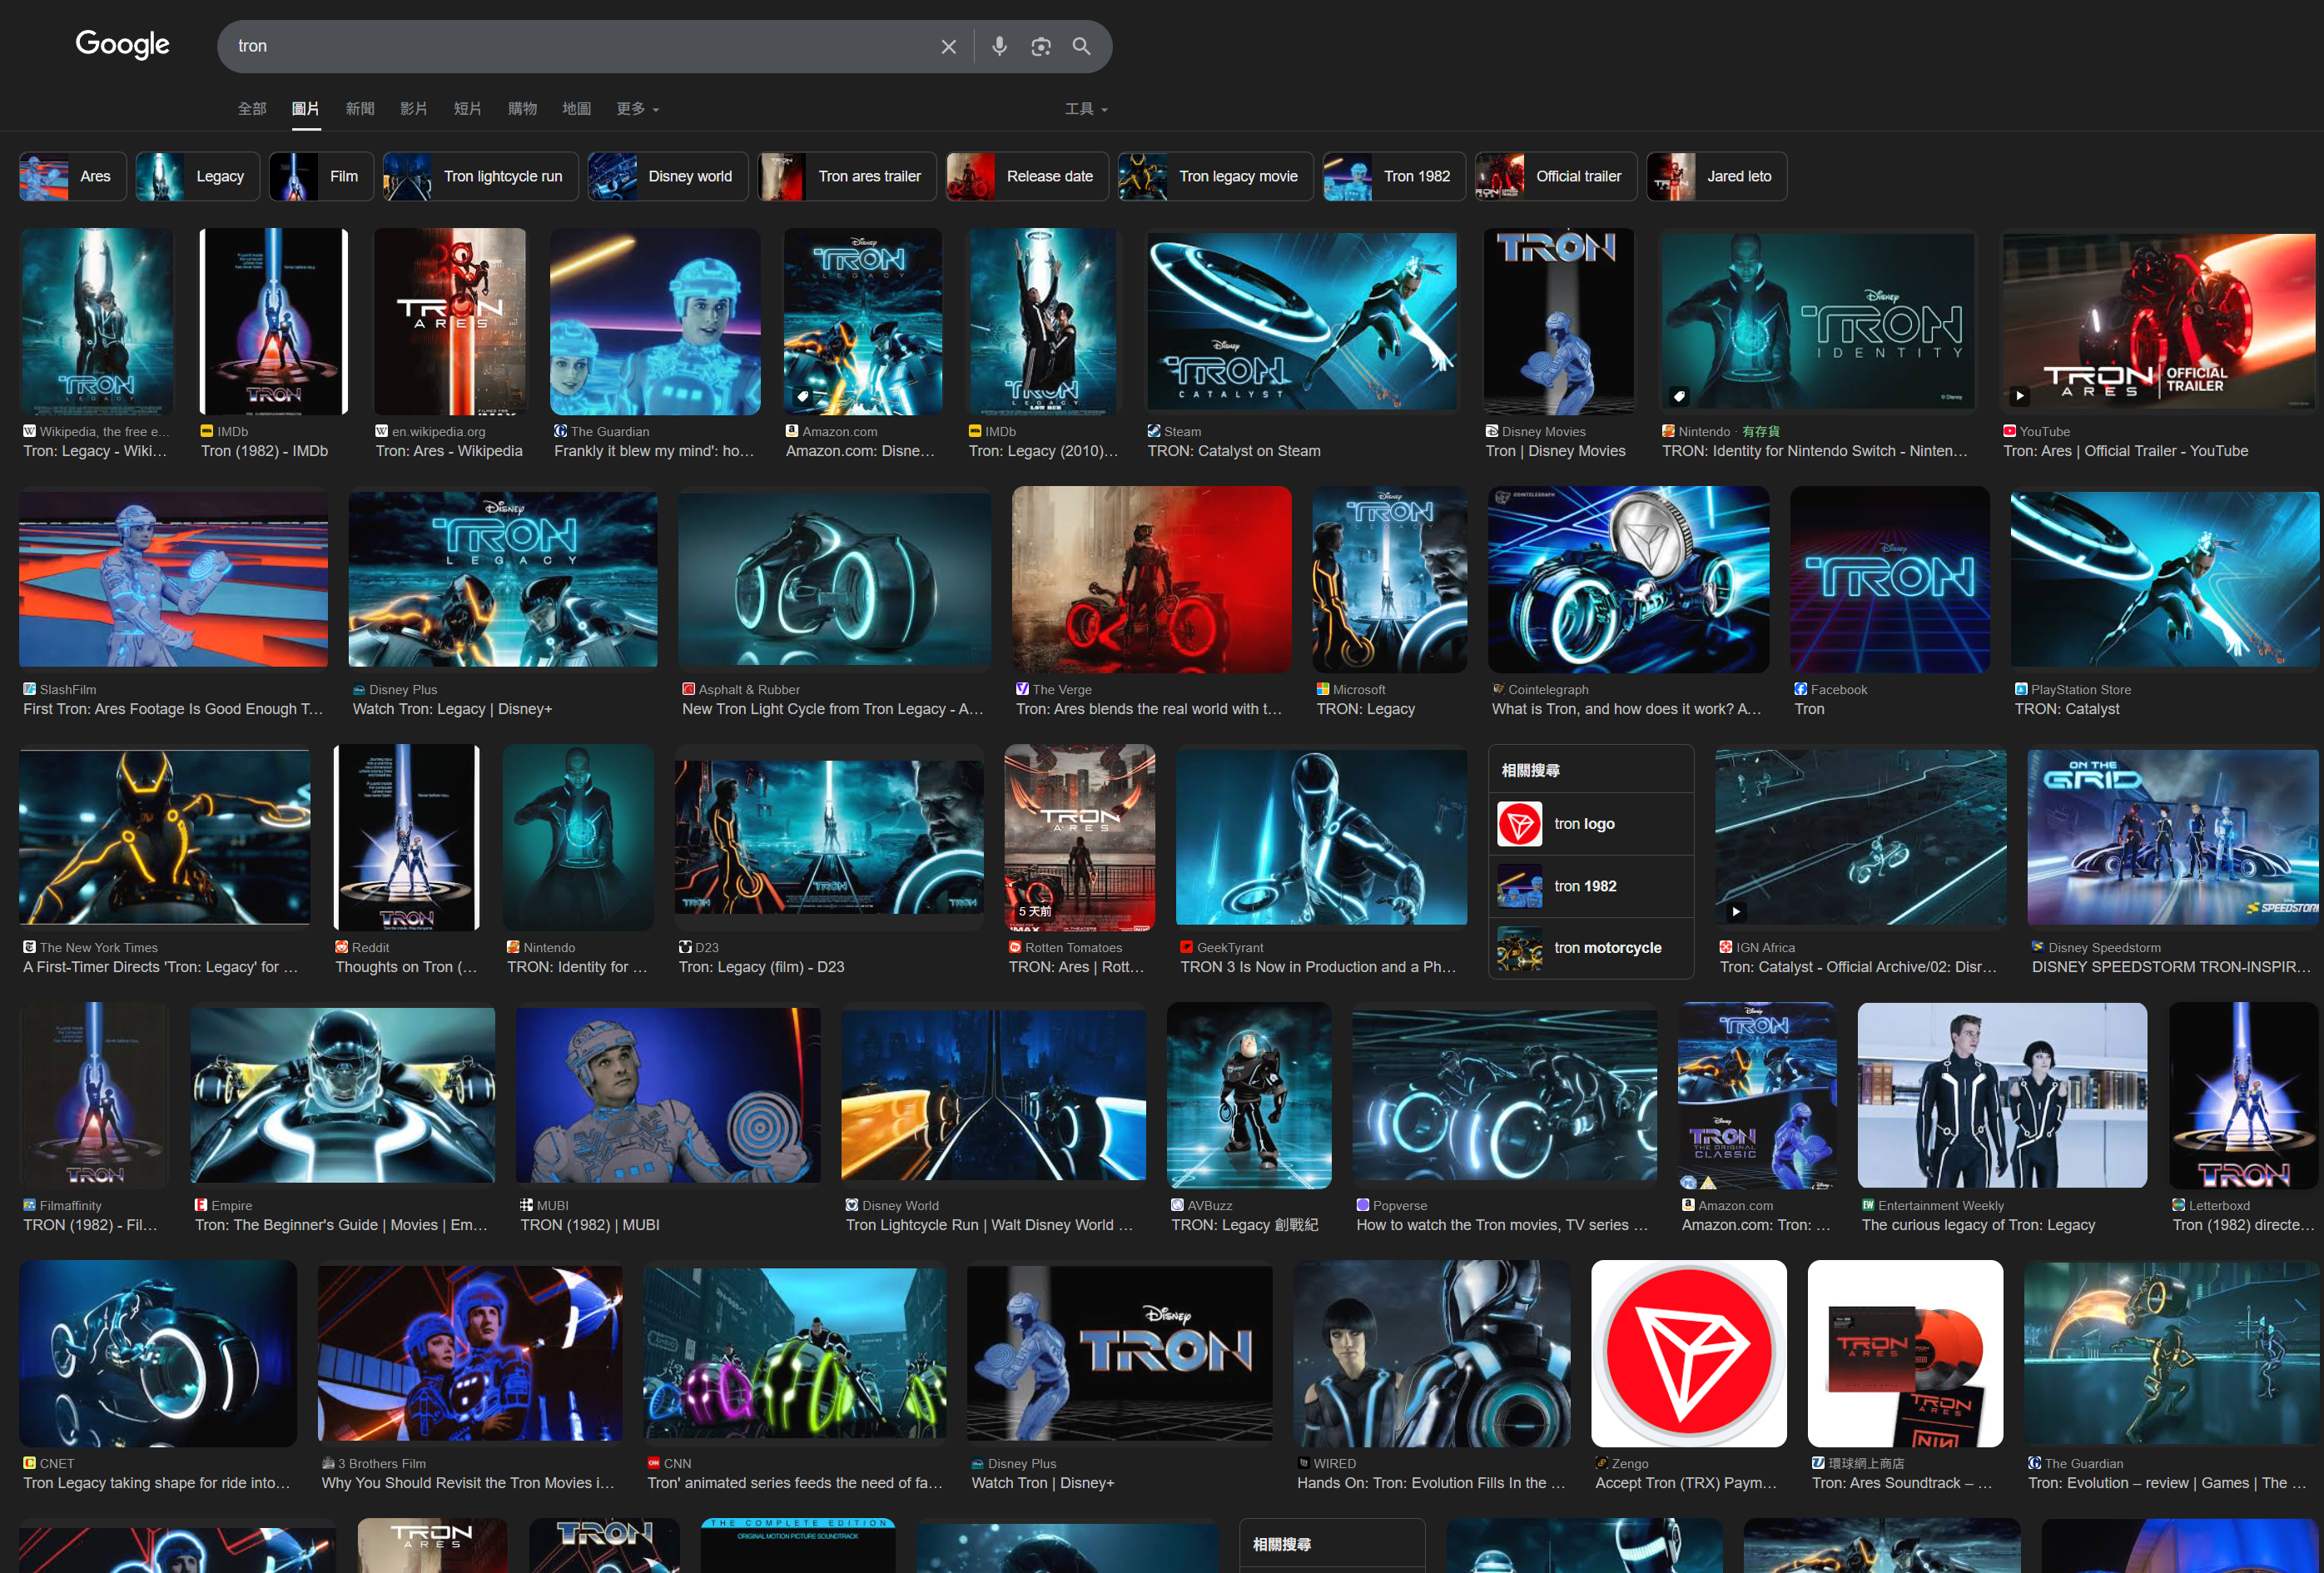Click the play icon on IGN Africa video
2324x1573 pixels.
coord(1735,912)
